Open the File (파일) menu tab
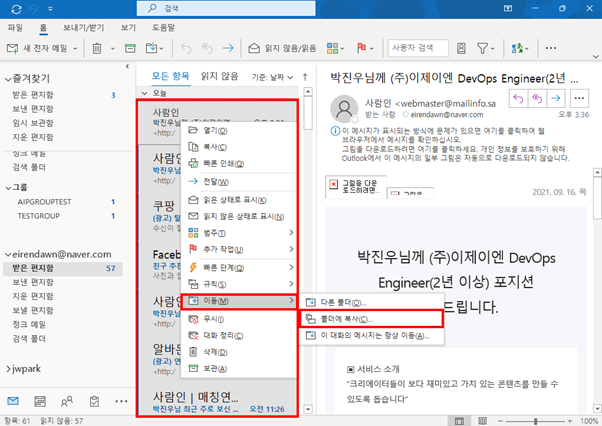Screen dimensions: 602x426 pyautogui.click(x=15, y=28)
